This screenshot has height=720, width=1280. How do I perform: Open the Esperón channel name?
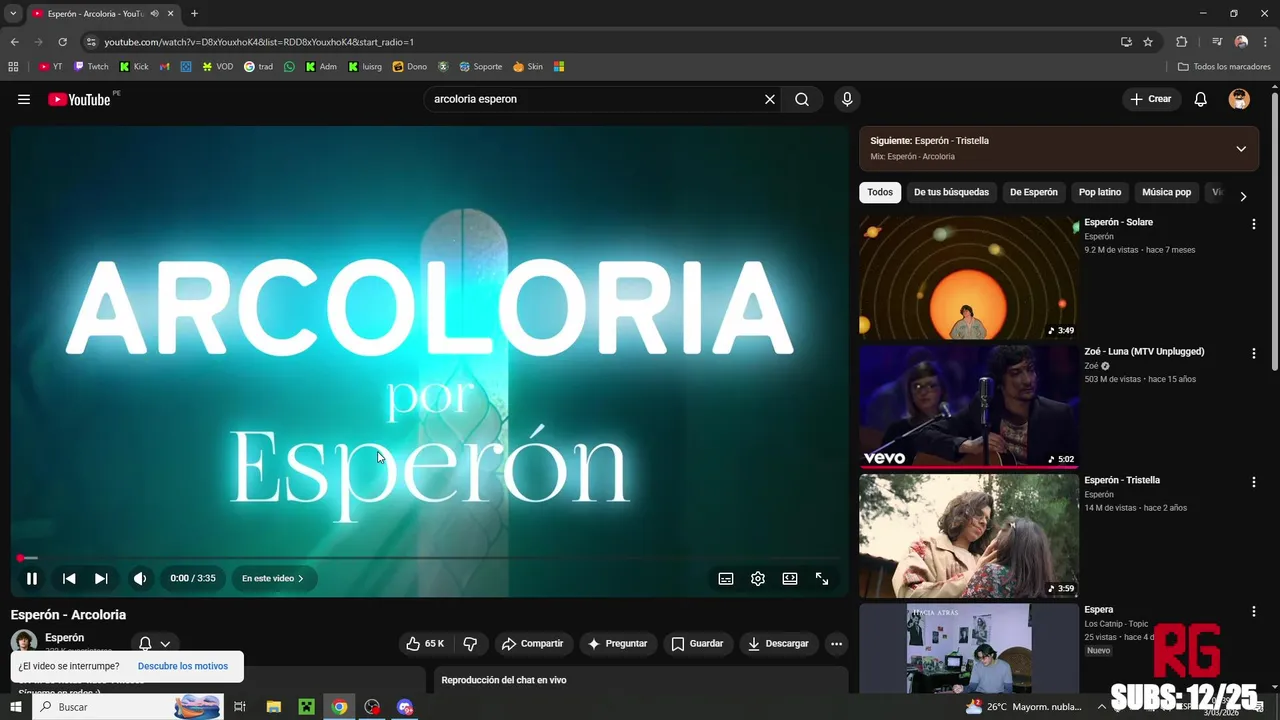pyautogui.click(x=64, y=637)
